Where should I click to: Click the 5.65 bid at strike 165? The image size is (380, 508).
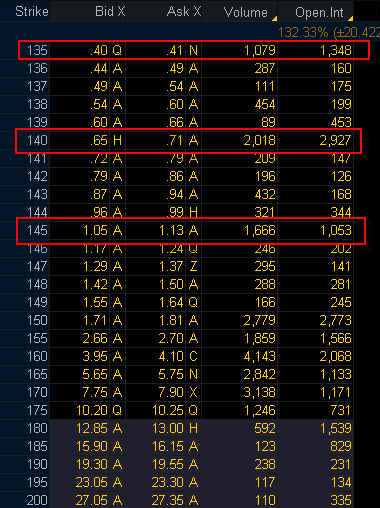pos(95,374)
